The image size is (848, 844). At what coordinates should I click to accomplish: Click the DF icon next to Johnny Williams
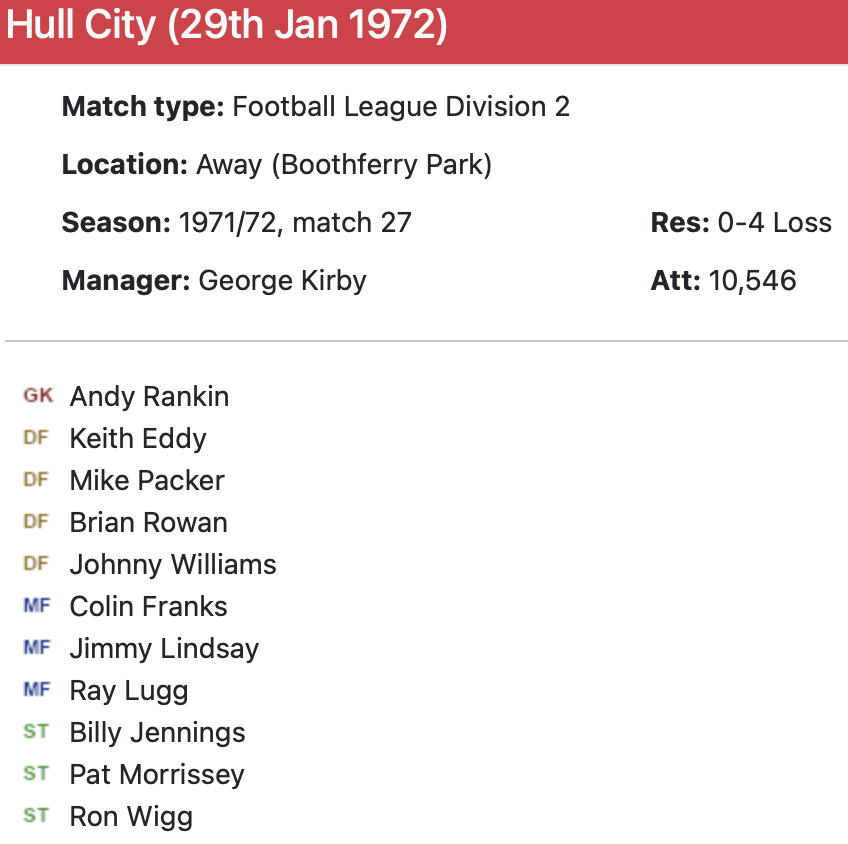pyautogui.click(x=36, y=564)
